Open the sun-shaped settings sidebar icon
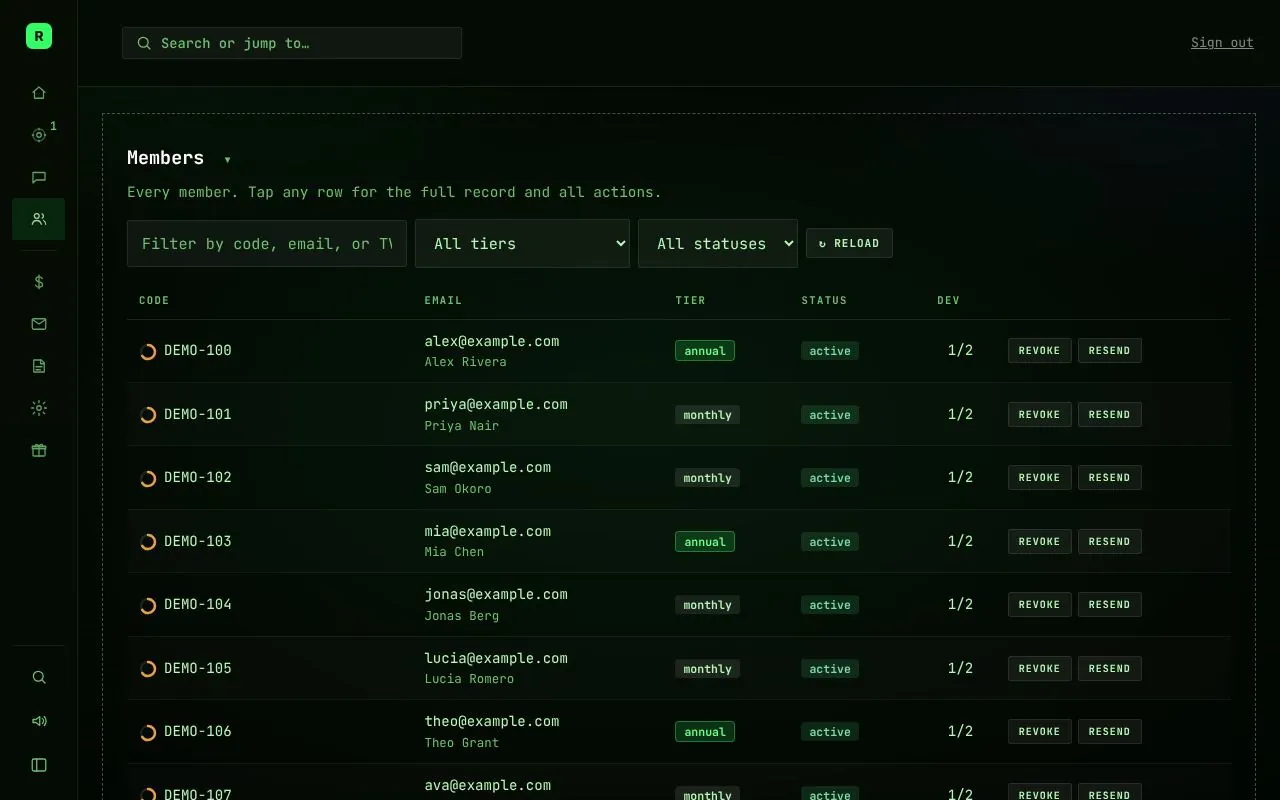 39,408
